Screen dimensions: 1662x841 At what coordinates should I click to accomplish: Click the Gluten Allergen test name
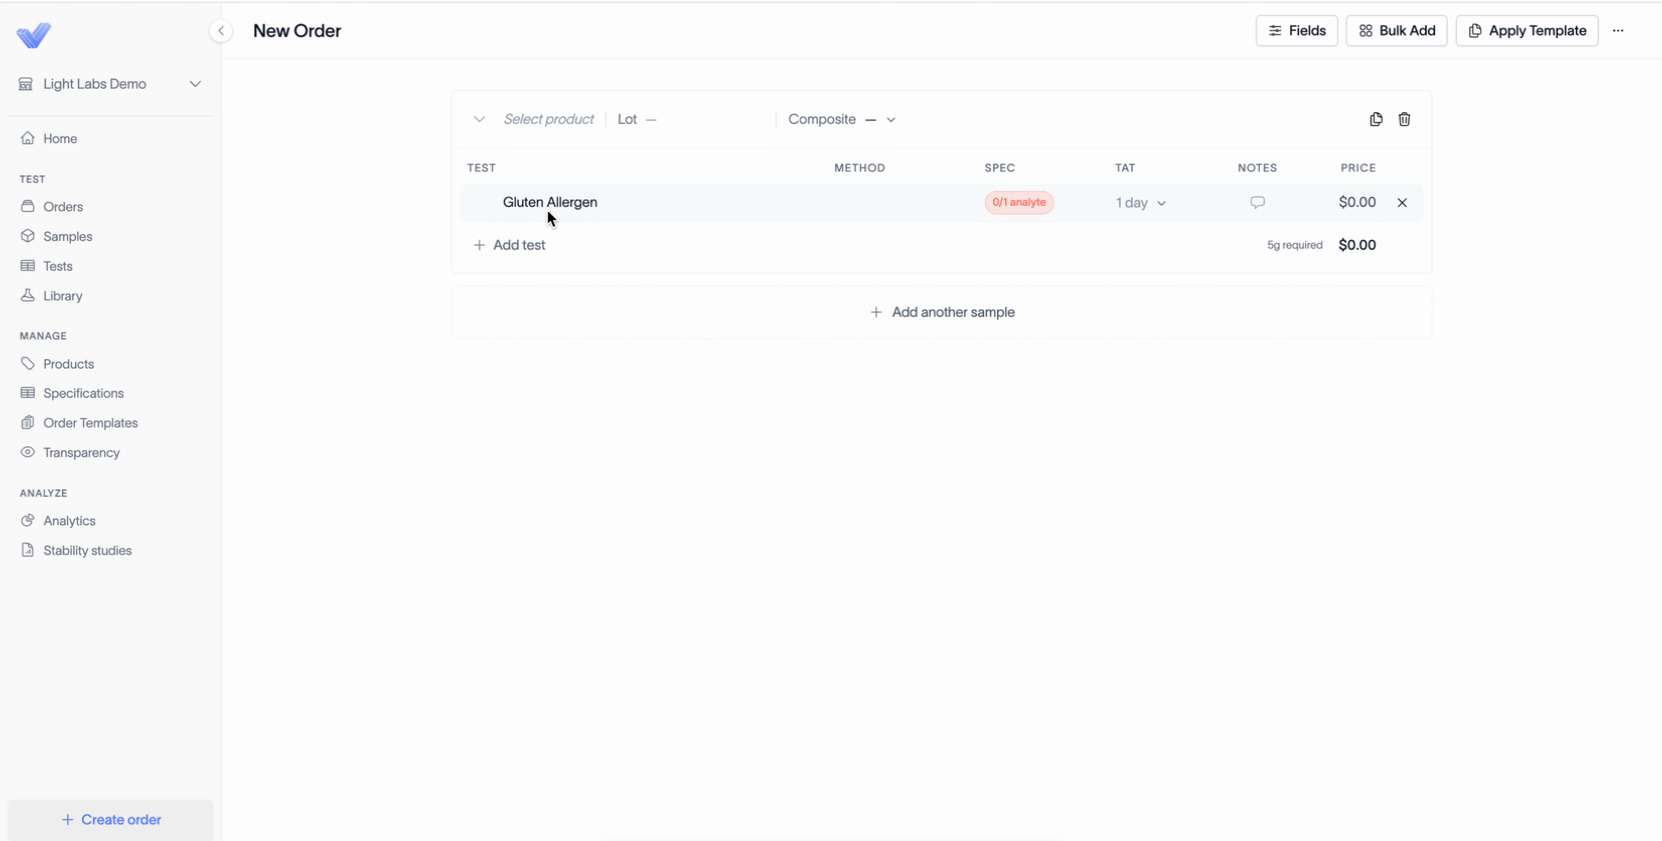point(550,202)
